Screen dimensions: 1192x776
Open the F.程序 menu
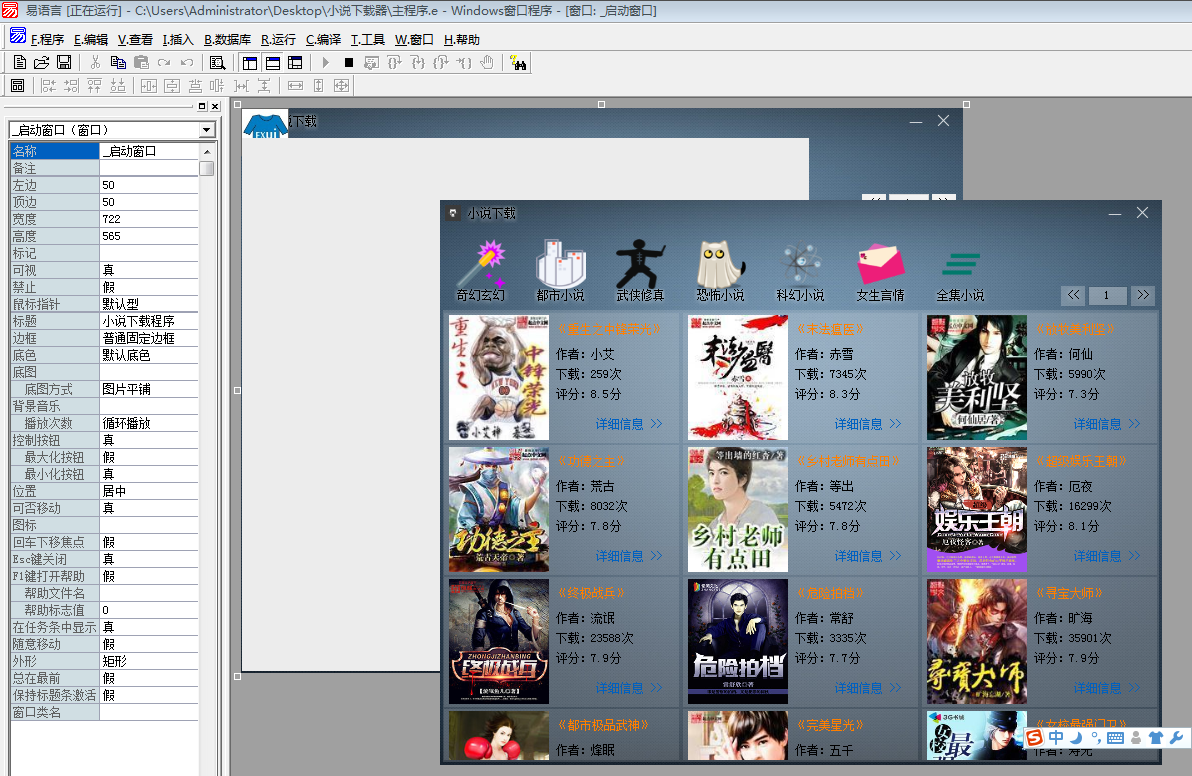47,40
